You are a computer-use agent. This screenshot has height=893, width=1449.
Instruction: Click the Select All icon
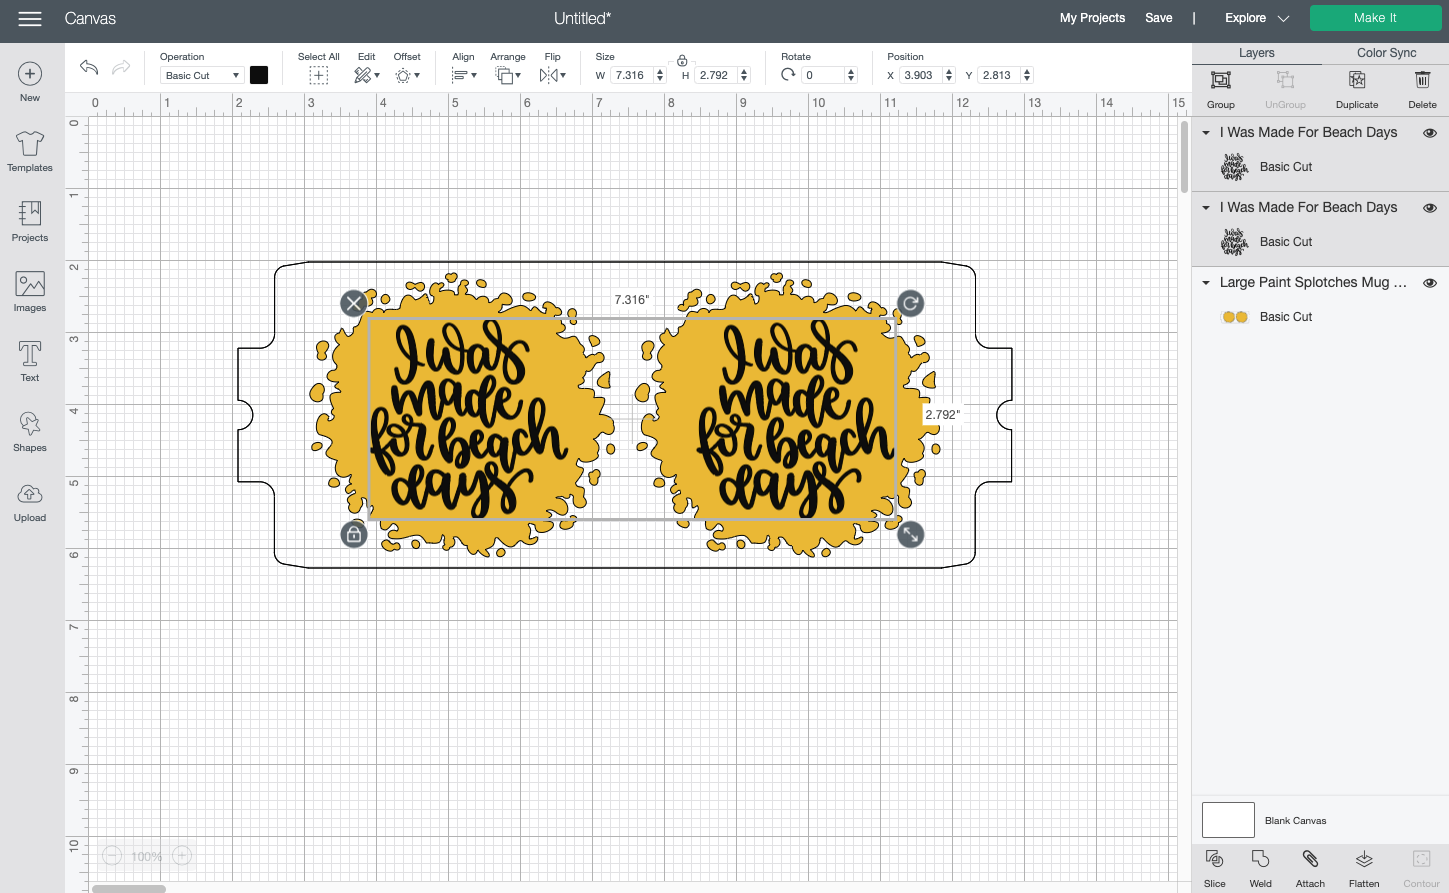318,75
